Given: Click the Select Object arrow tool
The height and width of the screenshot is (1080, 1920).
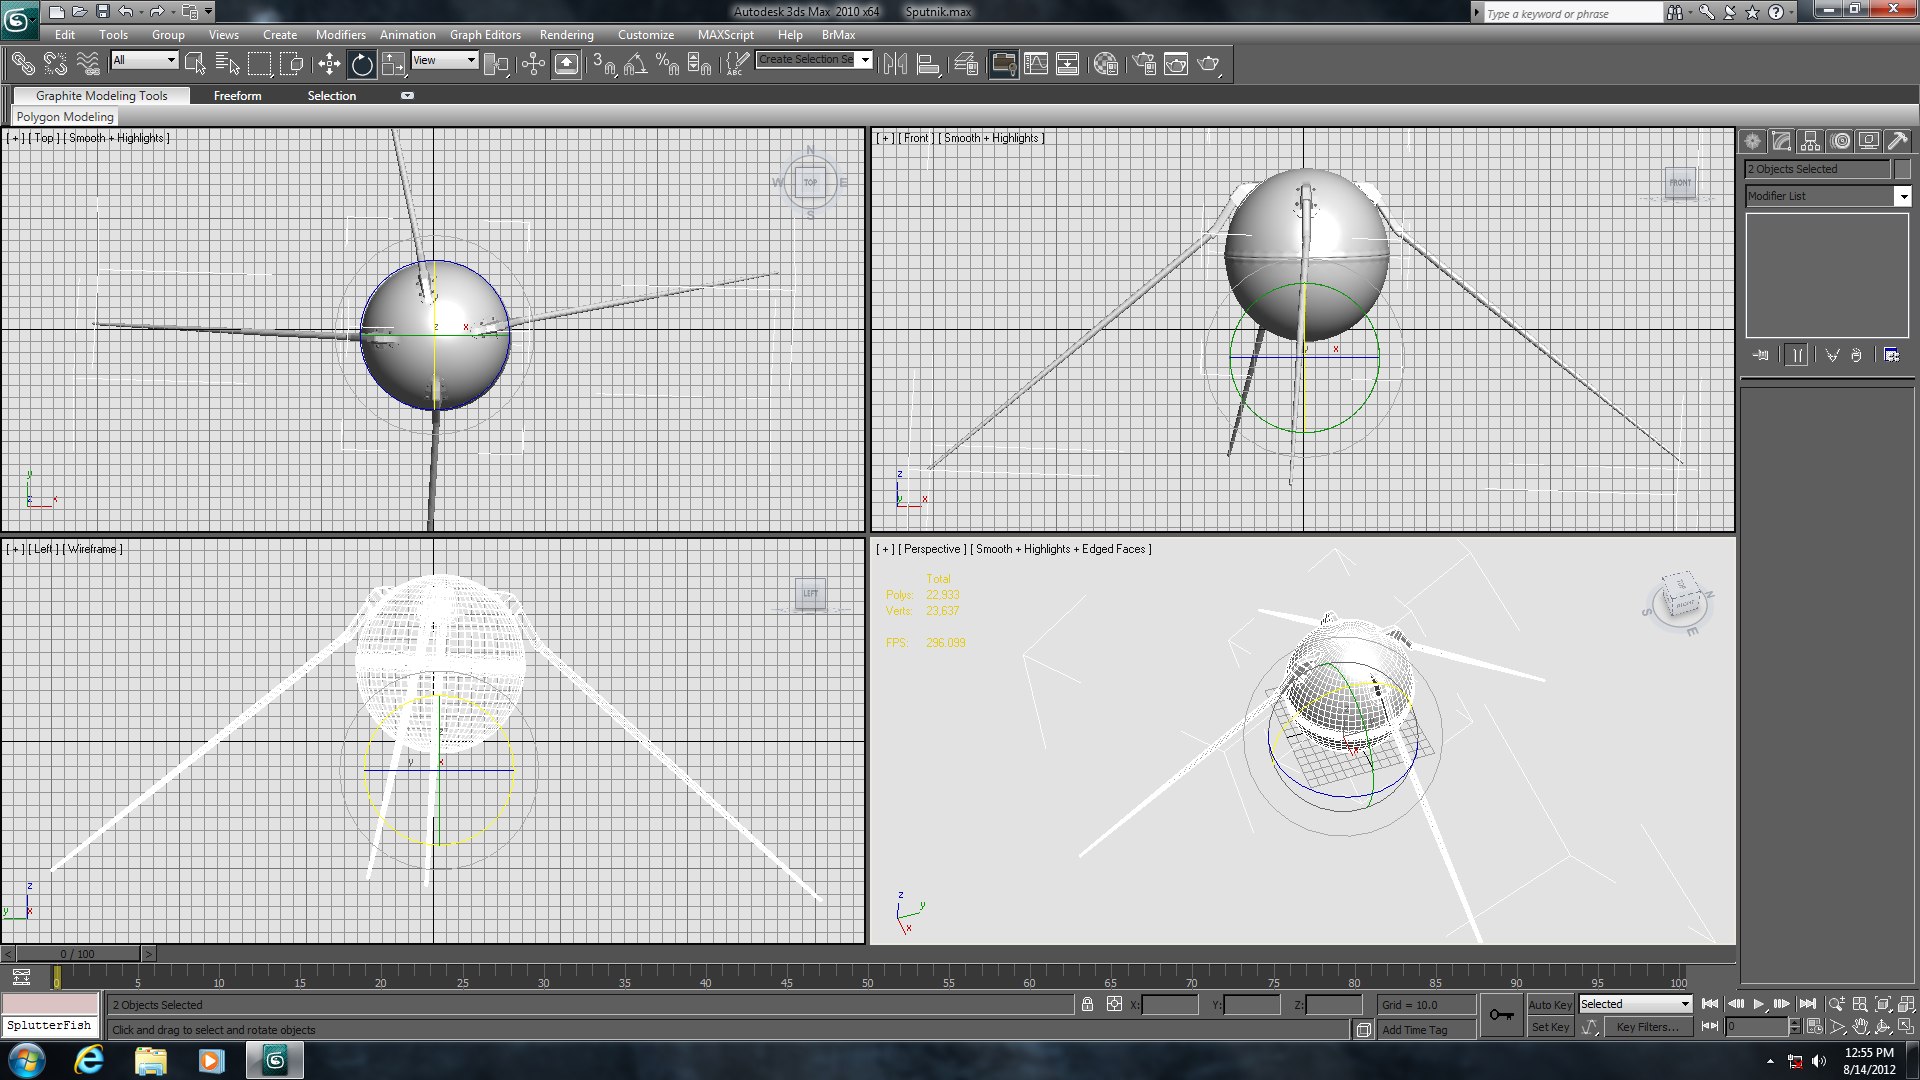Looking at the screenshot, I should click(195, 65).
